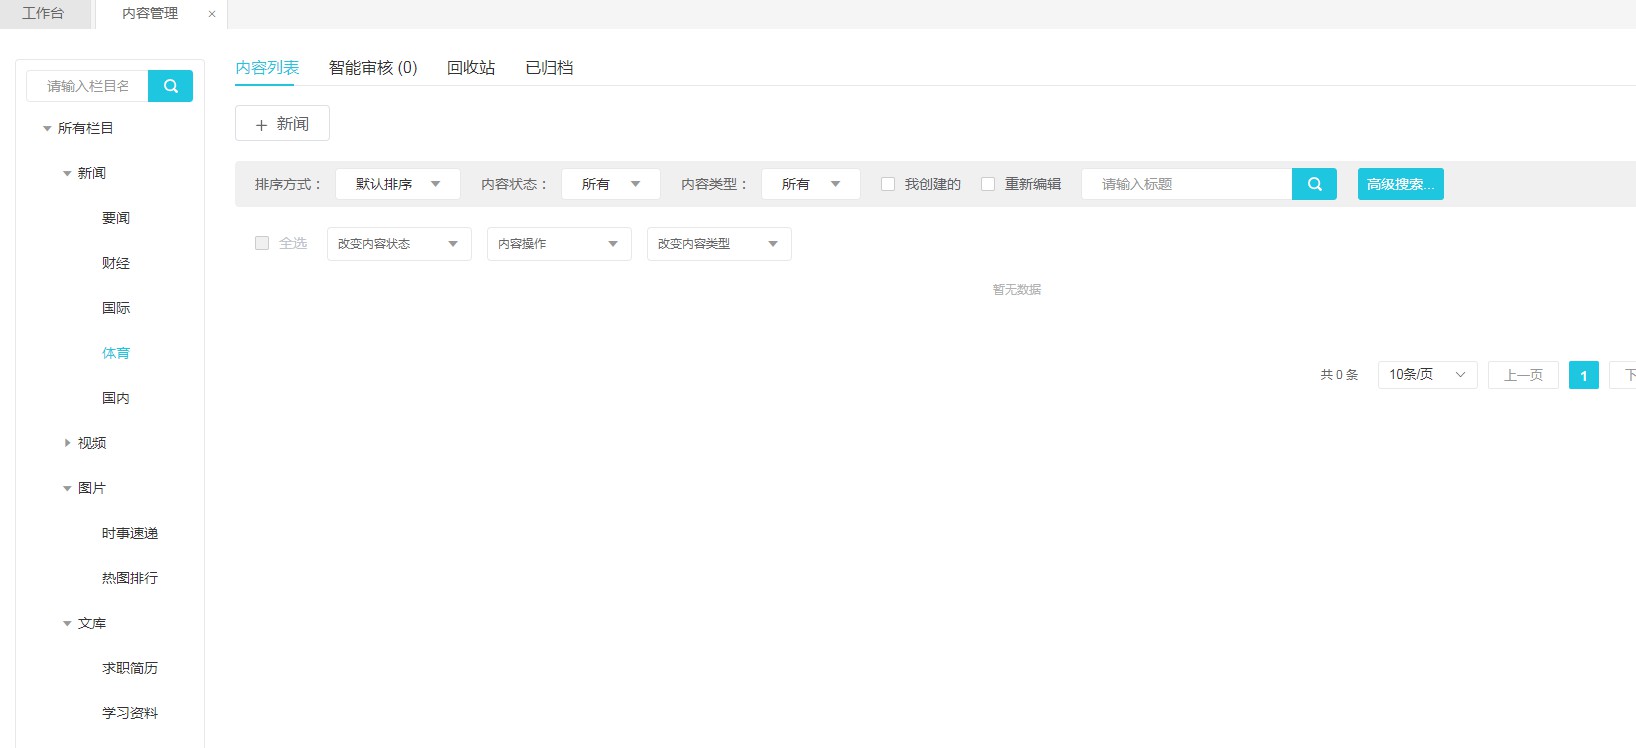The image size is (1636, 748).
Task: Collapse the 所有栏目 tree arrow
Action: pos(47,129)
